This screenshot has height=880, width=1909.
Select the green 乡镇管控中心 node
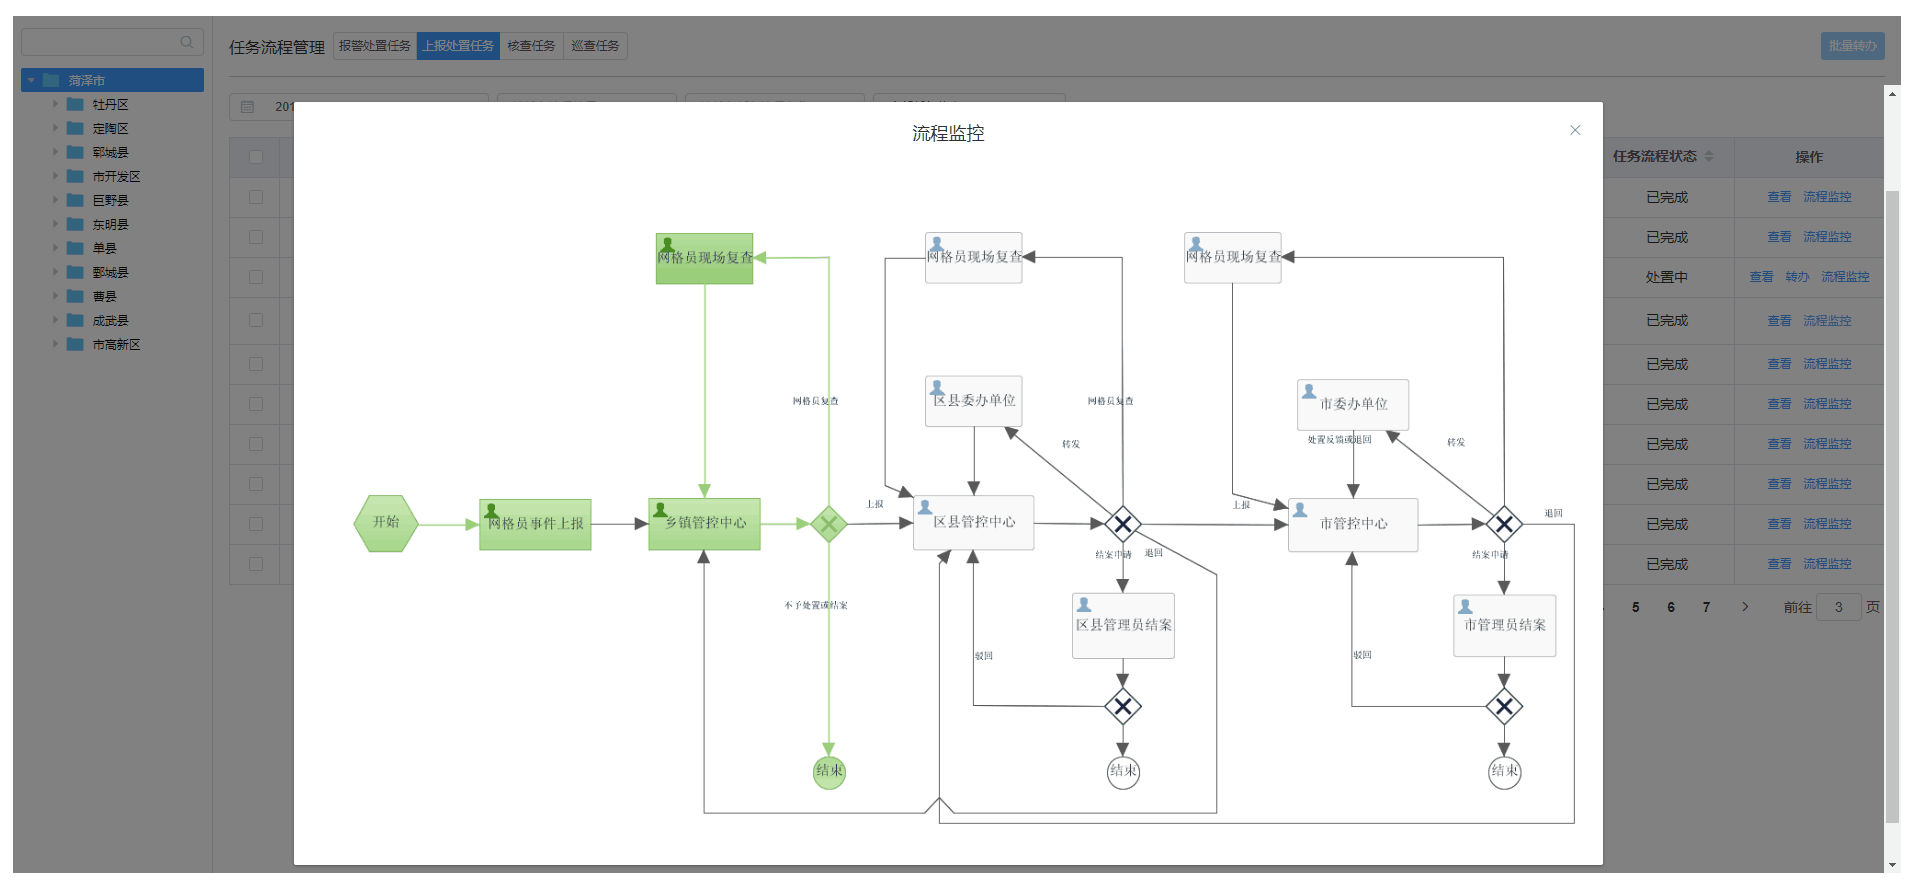click(704, 523)
